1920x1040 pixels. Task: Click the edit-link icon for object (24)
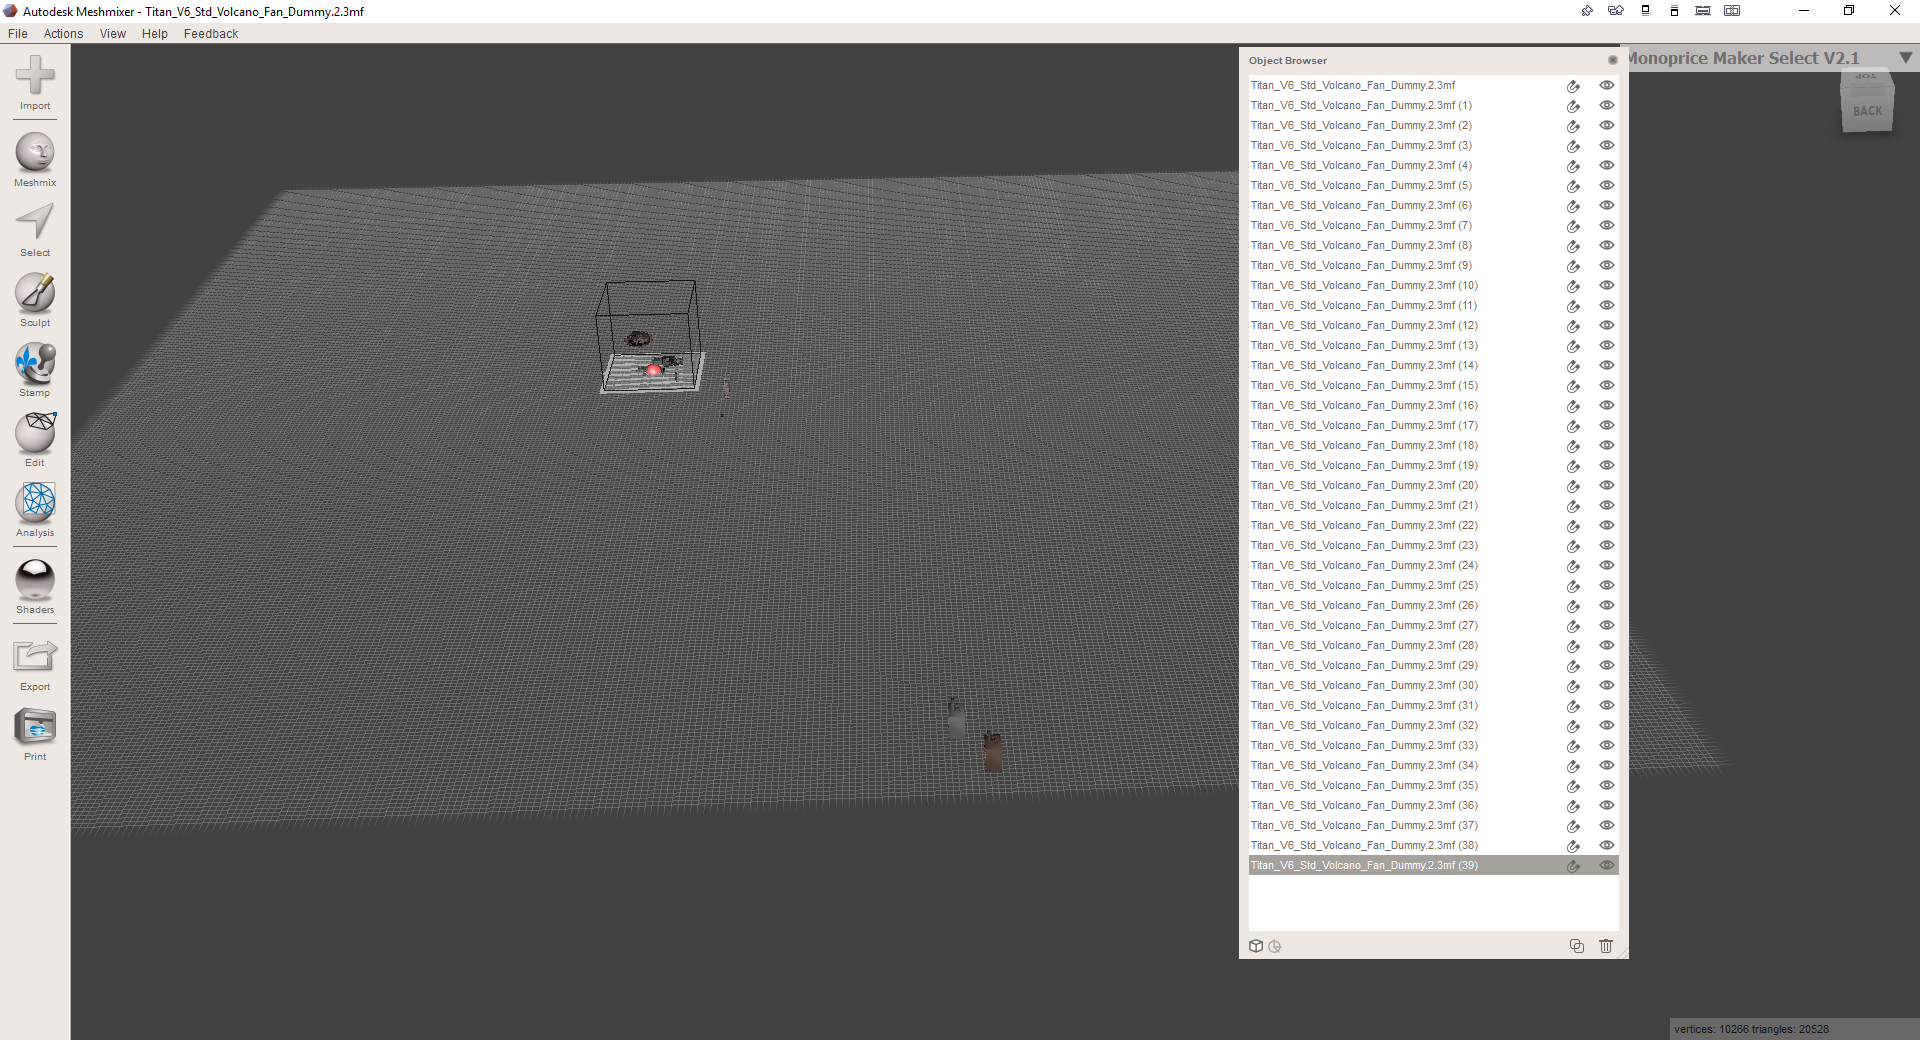(x=1573, y=566)
